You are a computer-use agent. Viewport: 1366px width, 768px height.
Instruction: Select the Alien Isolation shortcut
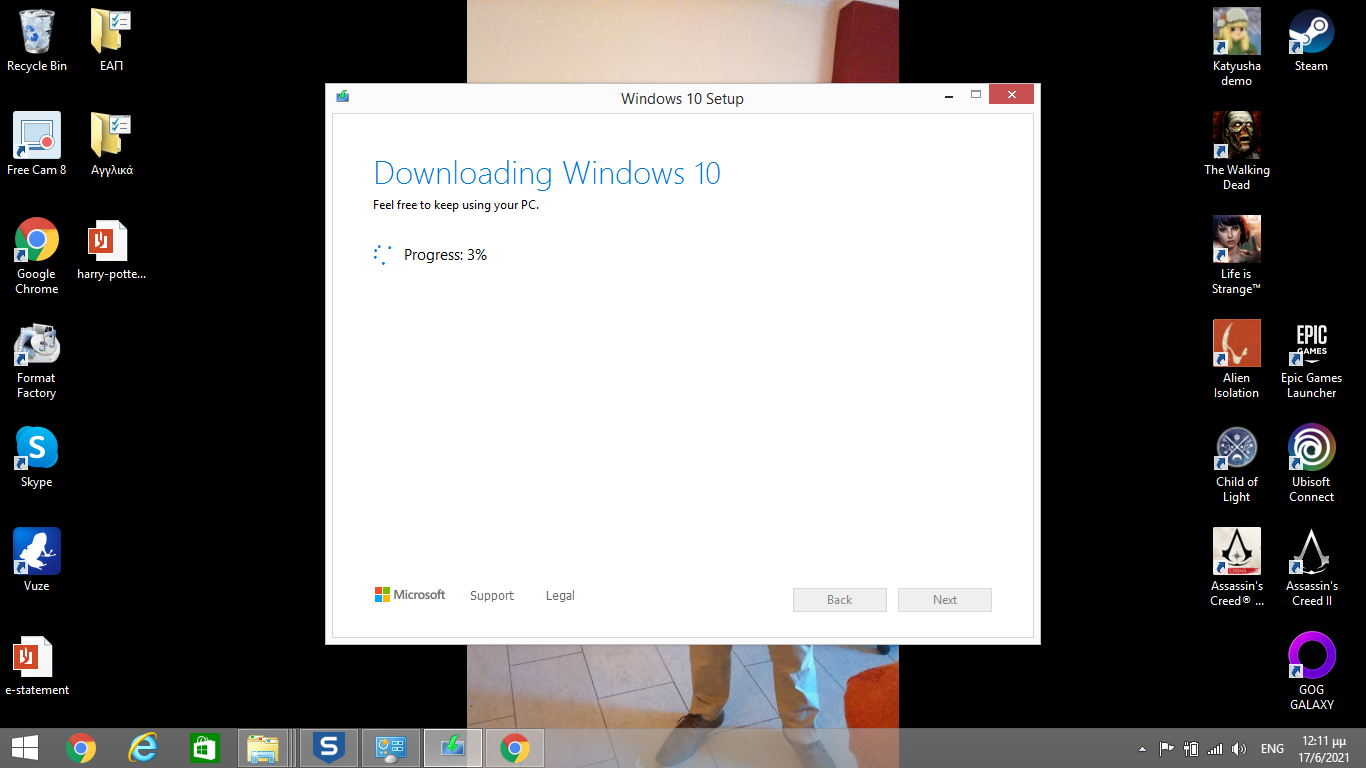tap(1237, 360)
